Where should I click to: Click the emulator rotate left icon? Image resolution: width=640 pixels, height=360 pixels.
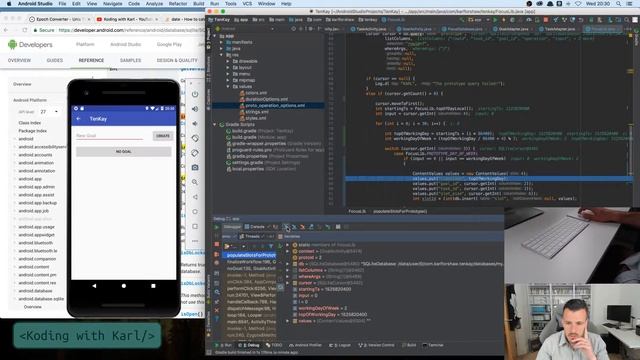click(x=195, y=138)
